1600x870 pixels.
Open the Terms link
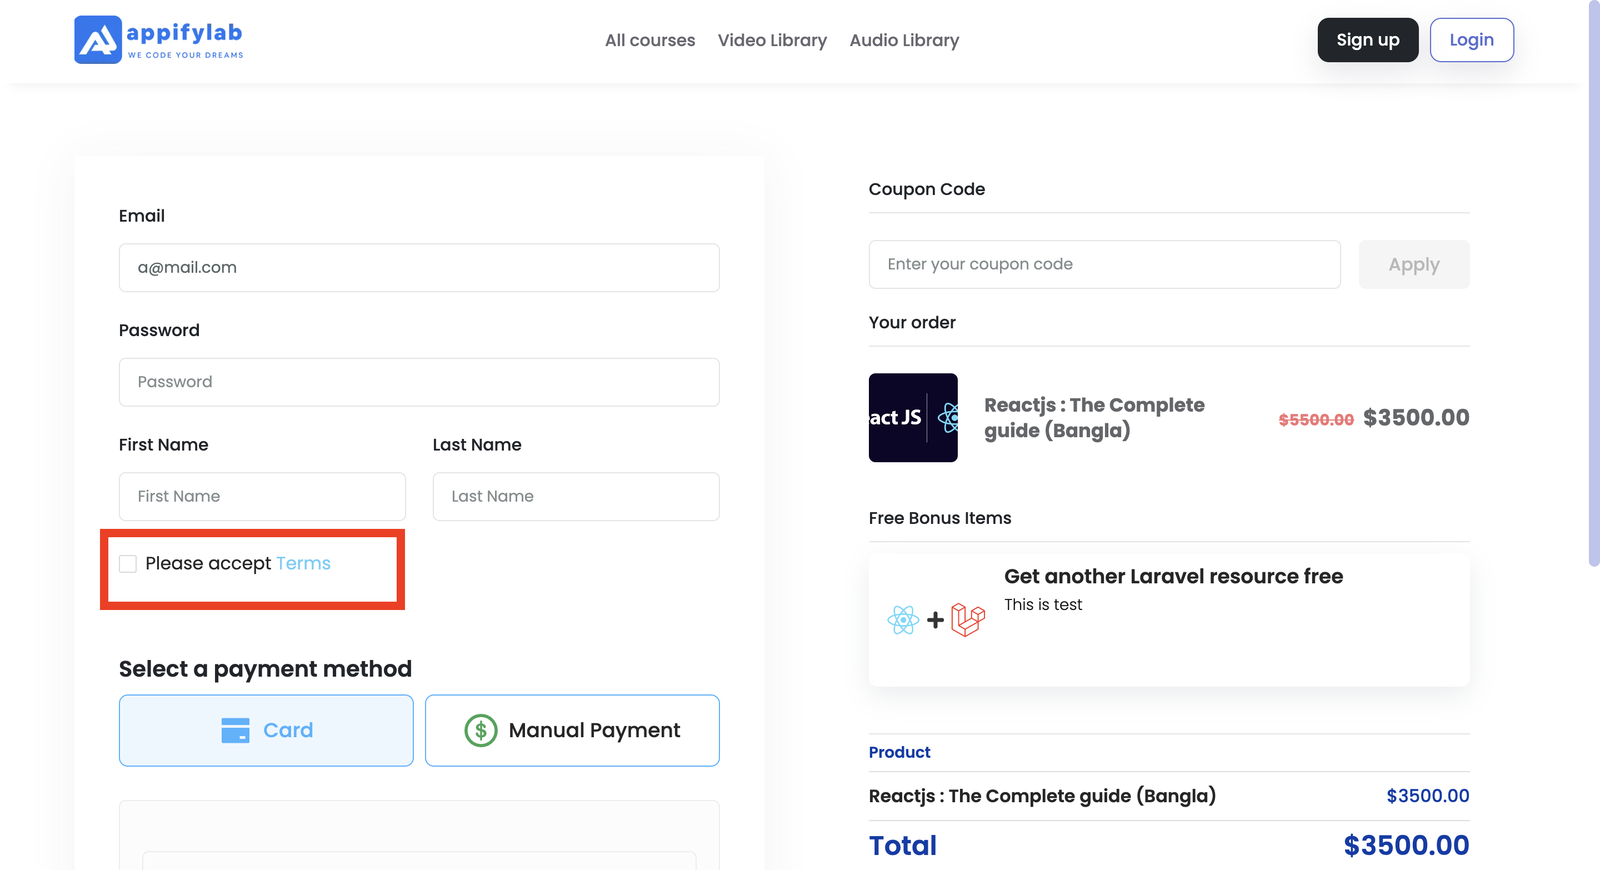pyautogui.click(x=303, y=564)
